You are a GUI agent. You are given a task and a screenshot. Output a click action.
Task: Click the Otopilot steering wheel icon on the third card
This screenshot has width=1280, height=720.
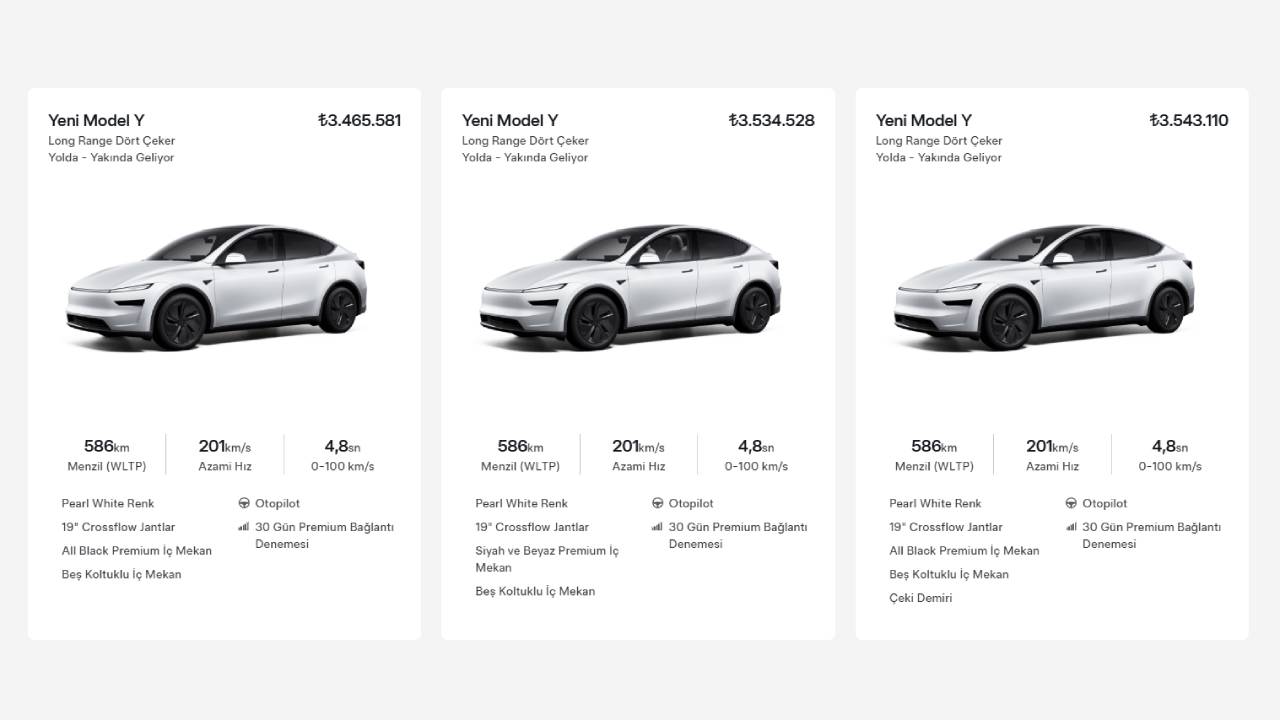click(1071, 503)
